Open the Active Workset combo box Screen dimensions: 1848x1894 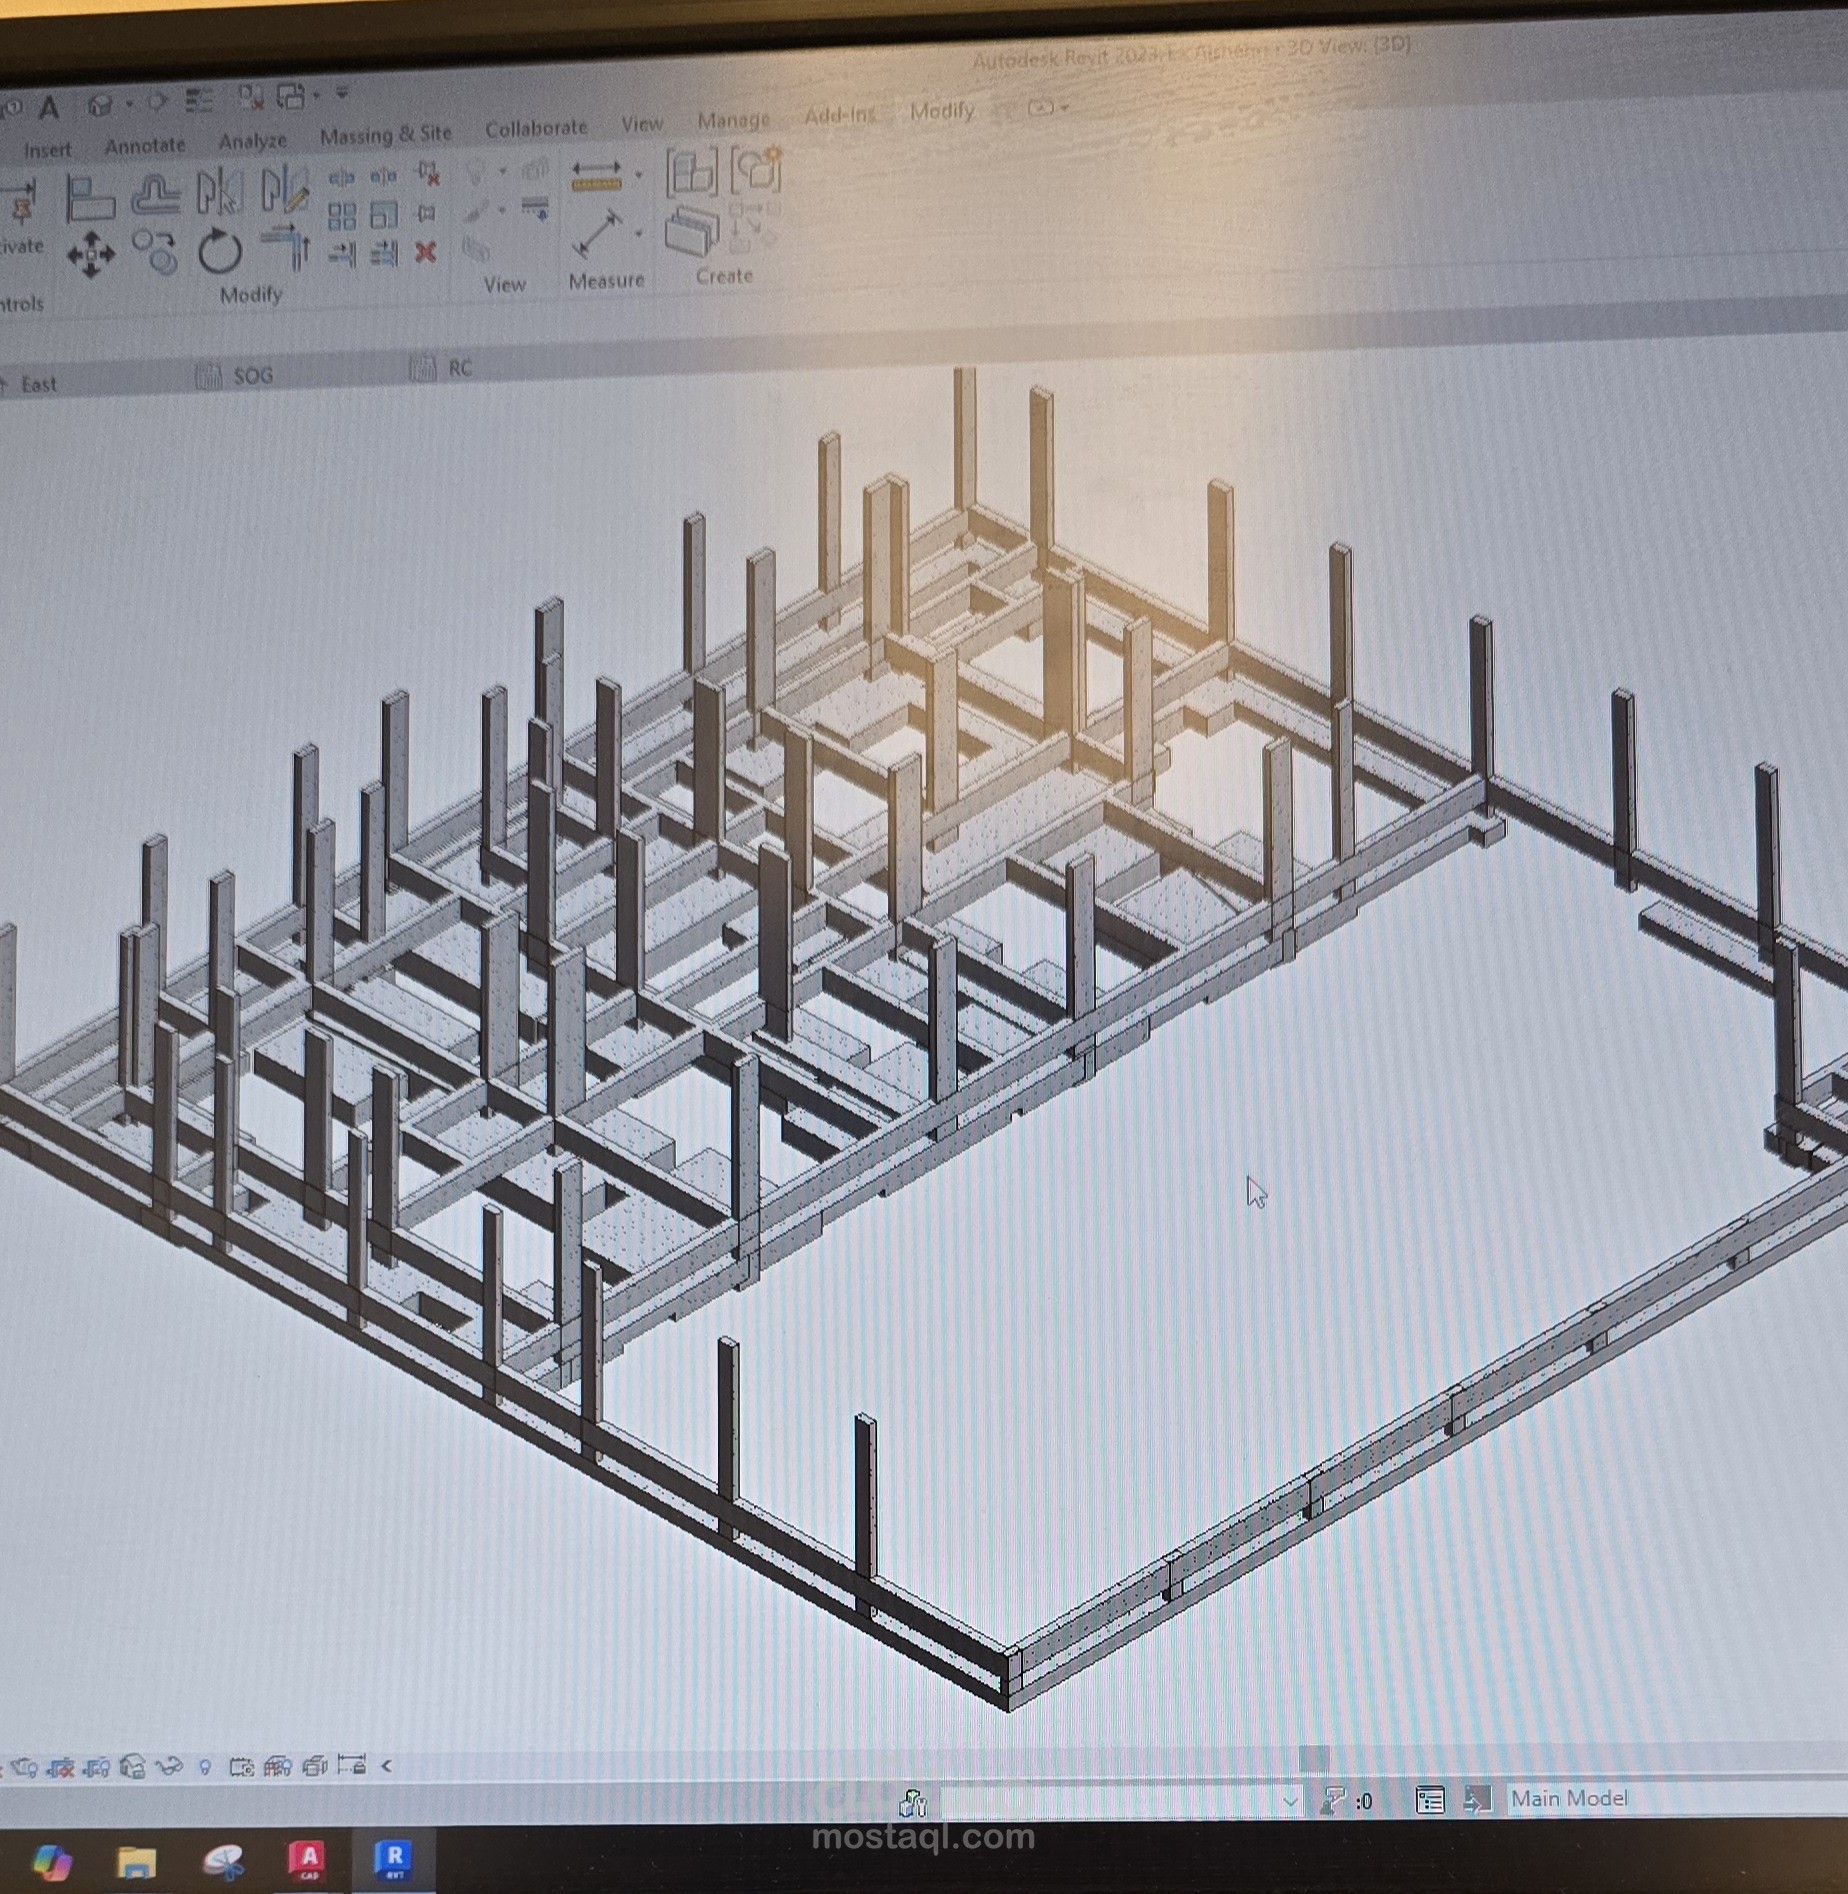pyautogui.click(x=1120, y=1802)
